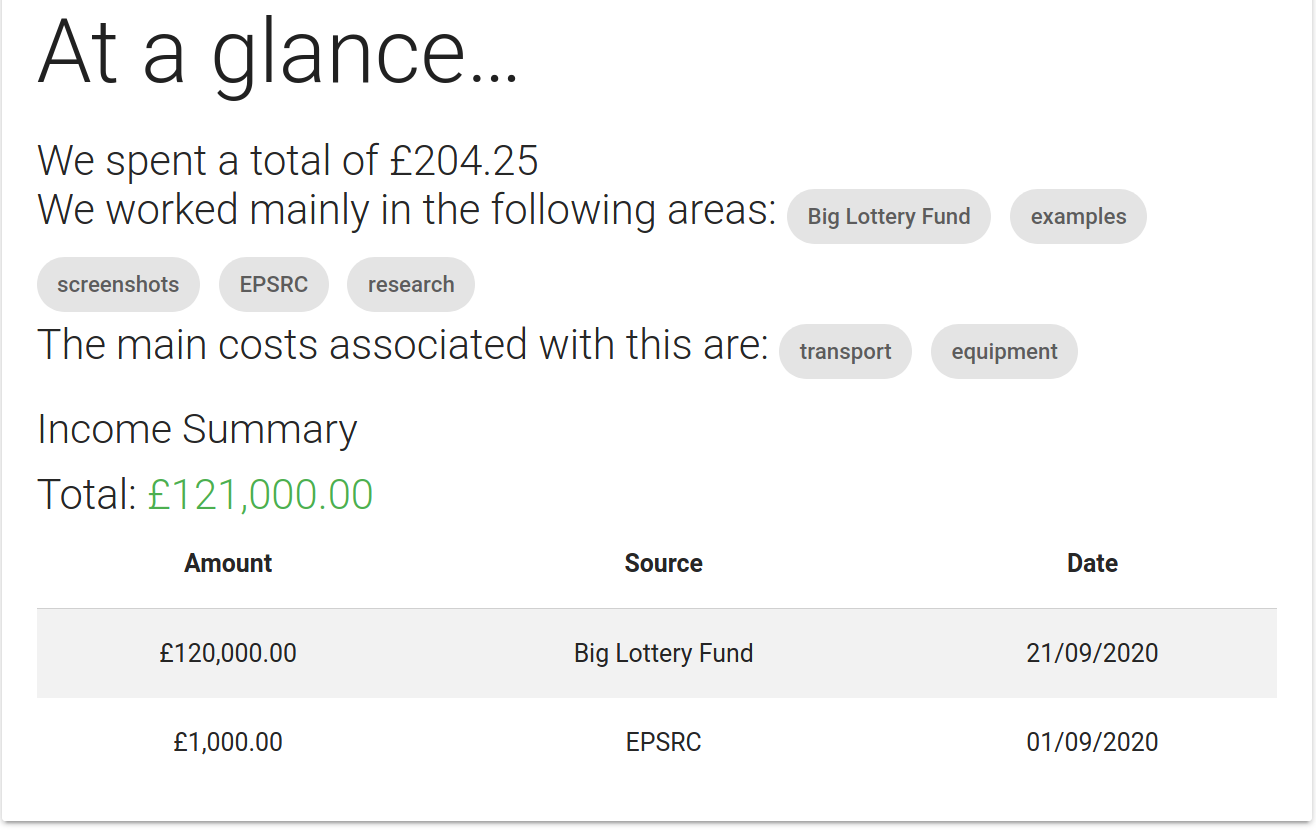Click the green total £121,000.00 figure
The height and width of the screenshot is (830, 1316).
(260, 493)
